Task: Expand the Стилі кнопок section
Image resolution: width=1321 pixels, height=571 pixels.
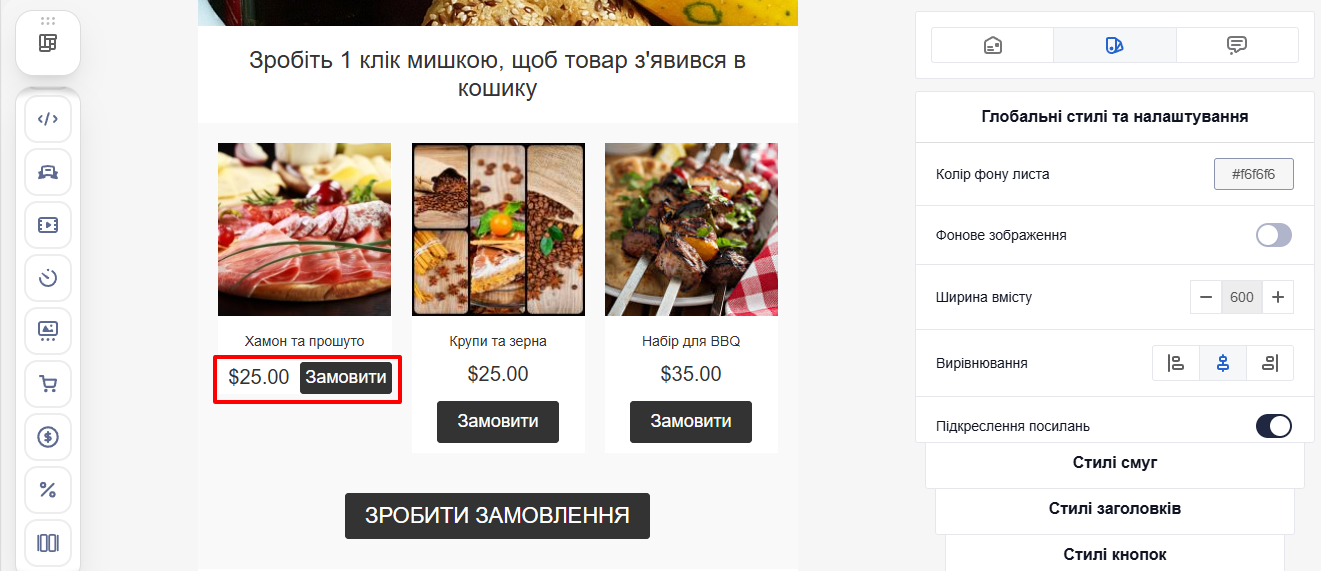Action: 1115,554
